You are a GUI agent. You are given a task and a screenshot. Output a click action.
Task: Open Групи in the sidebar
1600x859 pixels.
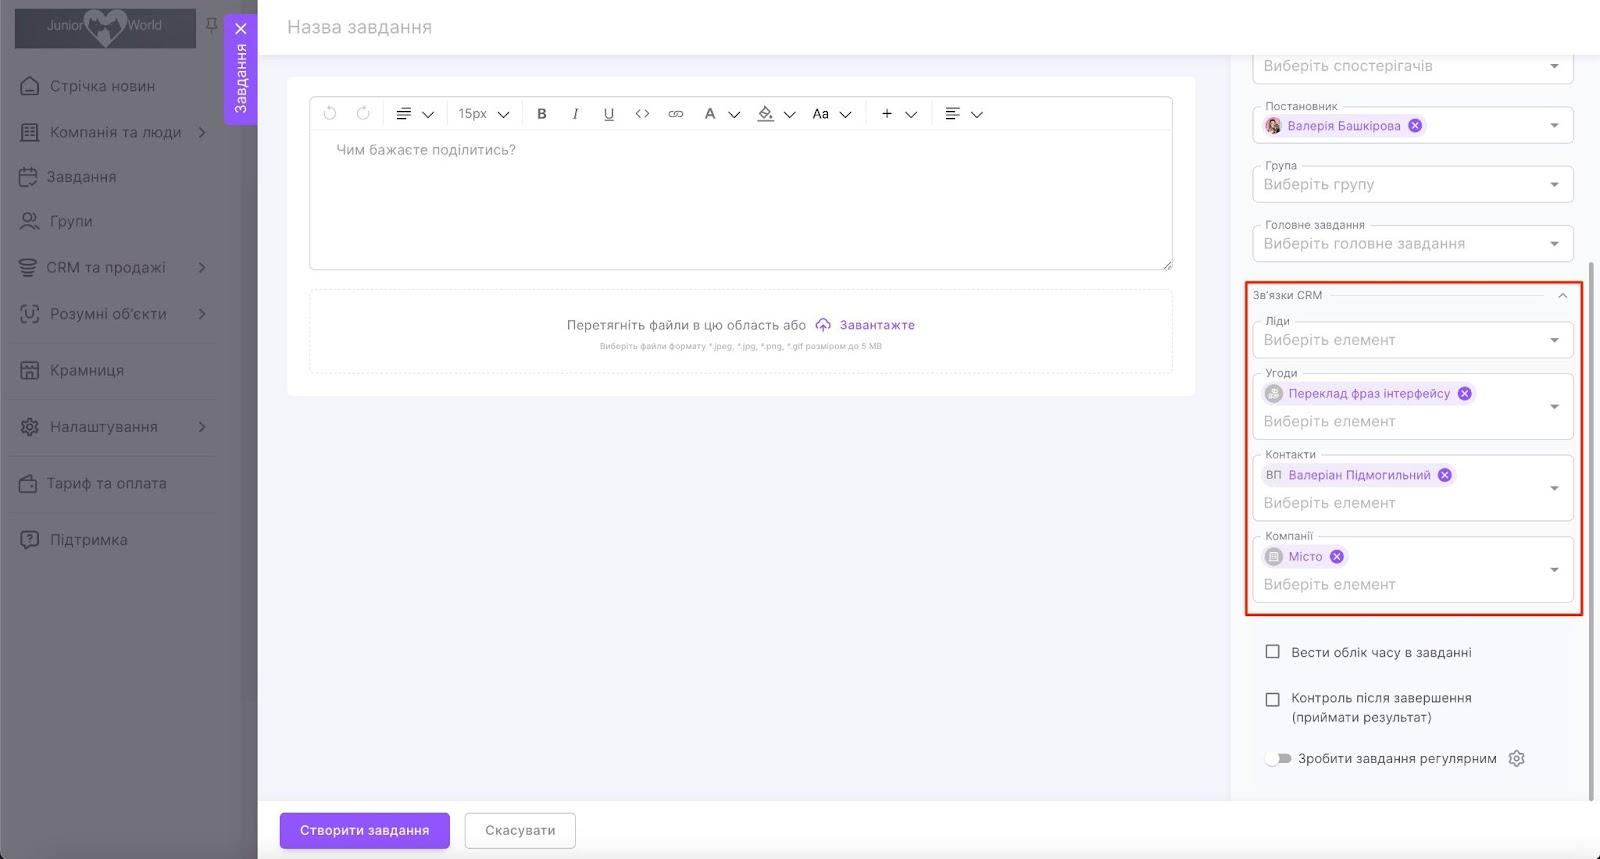tap(71, 221)
